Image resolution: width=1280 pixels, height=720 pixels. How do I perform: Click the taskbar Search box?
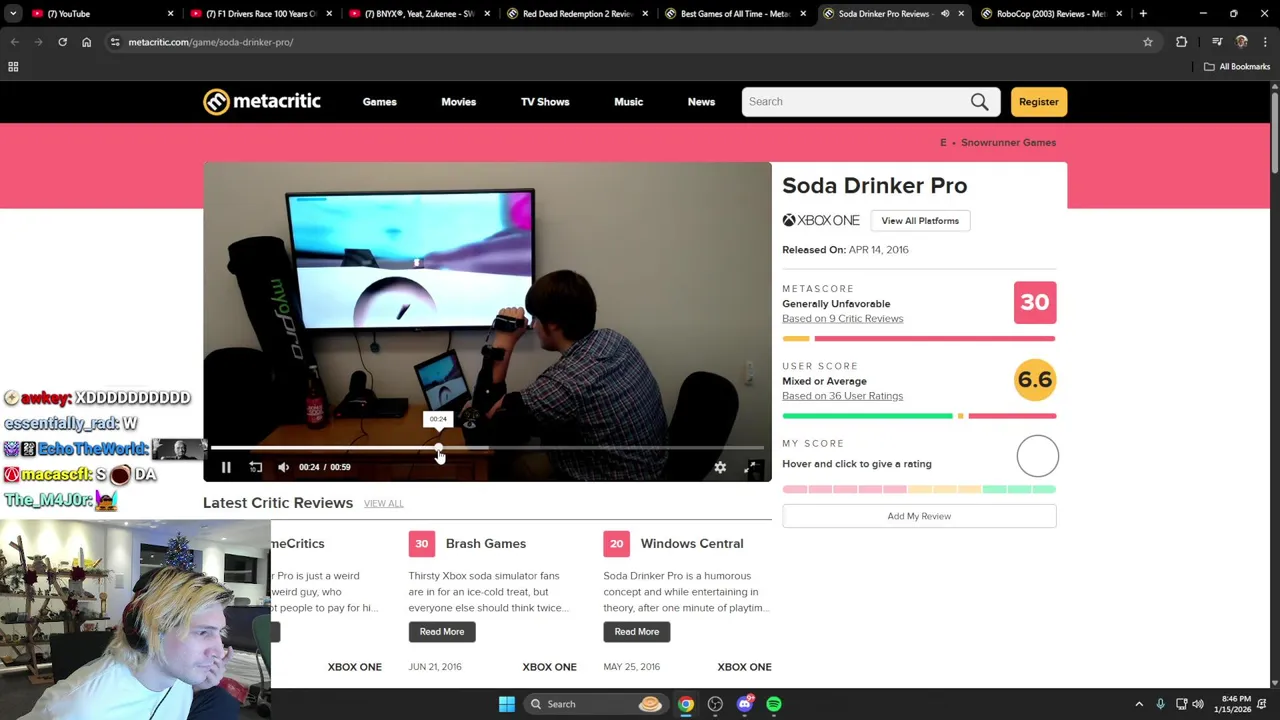[x=597, y=704]
